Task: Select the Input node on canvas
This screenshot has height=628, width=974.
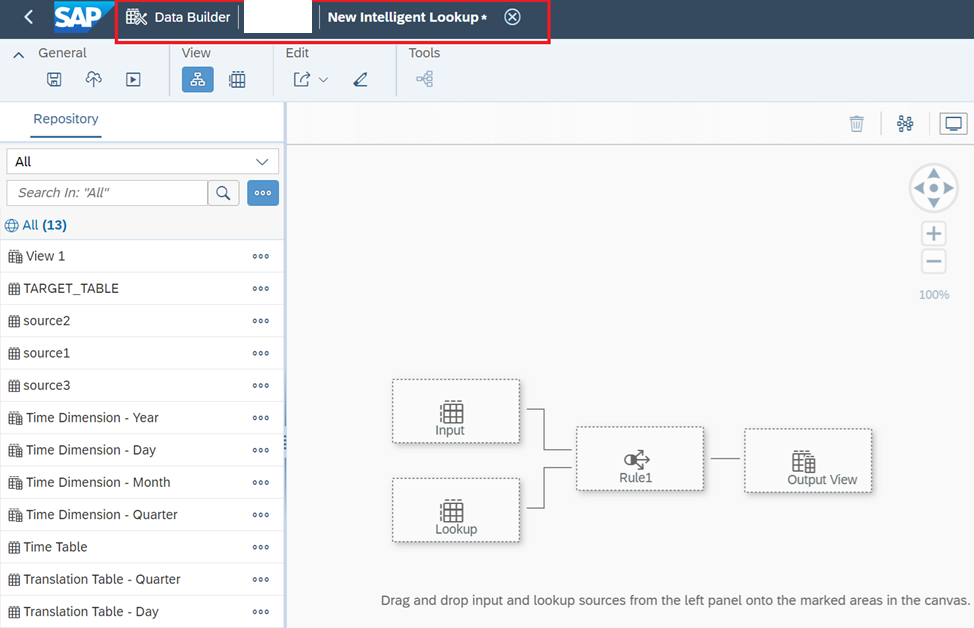Action: (x=456, y=411)
